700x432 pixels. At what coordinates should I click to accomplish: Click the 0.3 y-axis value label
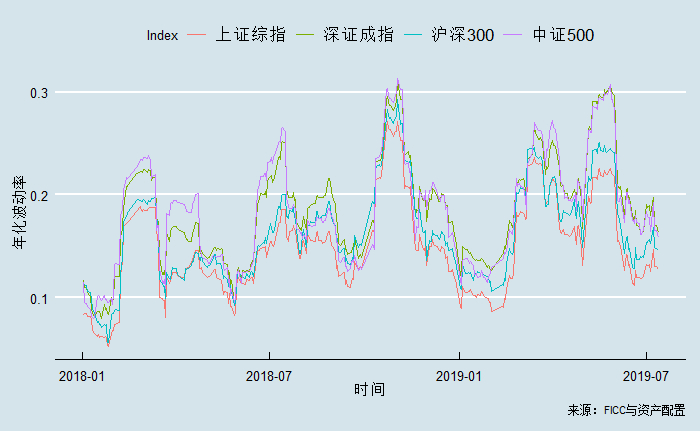coord(39,93)
